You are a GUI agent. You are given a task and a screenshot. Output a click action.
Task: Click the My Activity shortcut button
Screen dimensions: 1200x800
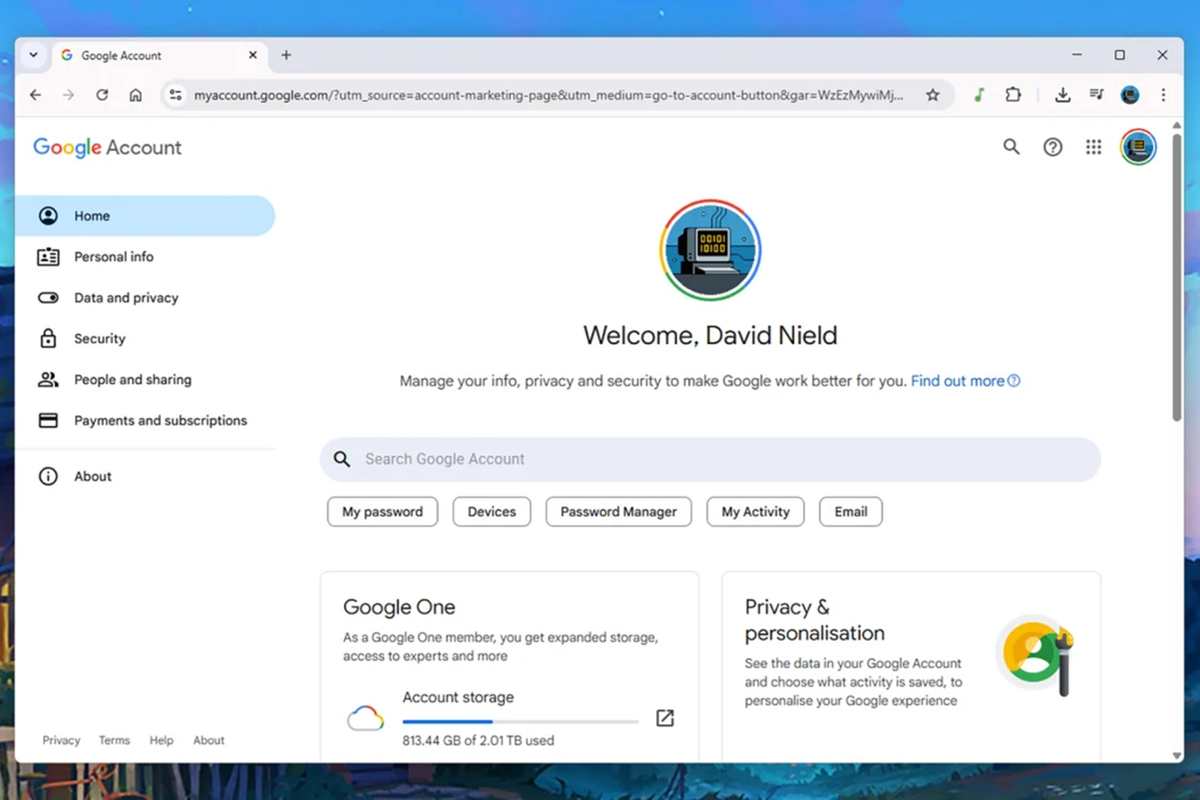point(755,511)
